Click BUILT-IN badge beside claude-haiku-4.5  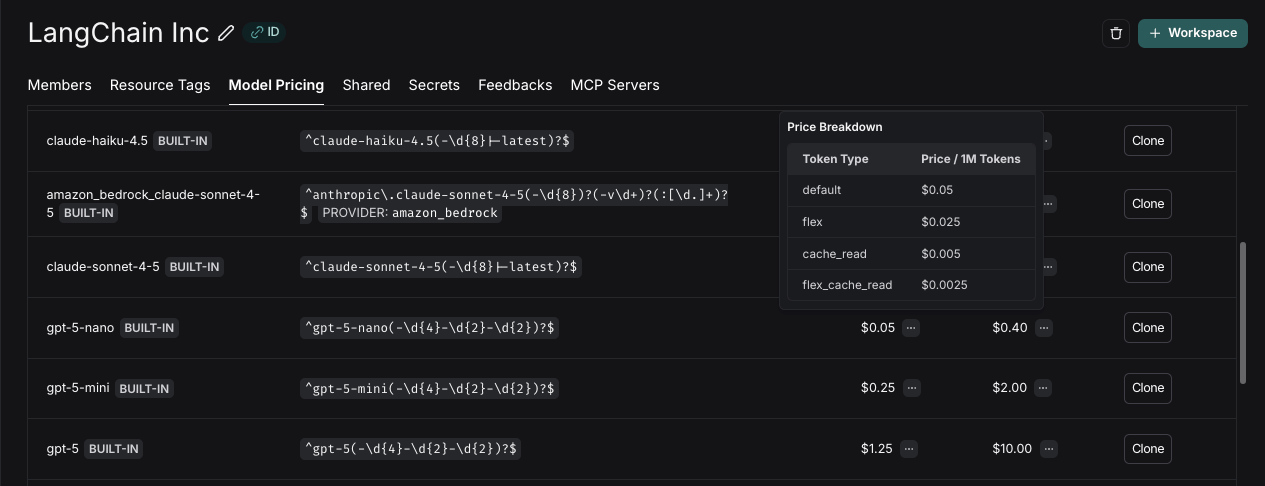183,141
